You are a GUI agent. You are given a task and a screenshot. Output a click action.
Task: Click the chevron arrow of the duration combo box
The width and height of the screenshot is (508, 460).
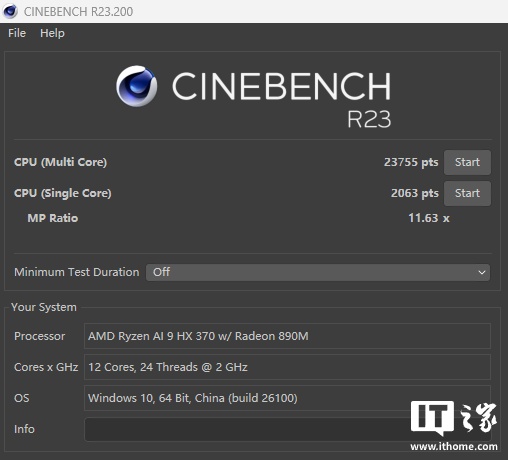482,272
